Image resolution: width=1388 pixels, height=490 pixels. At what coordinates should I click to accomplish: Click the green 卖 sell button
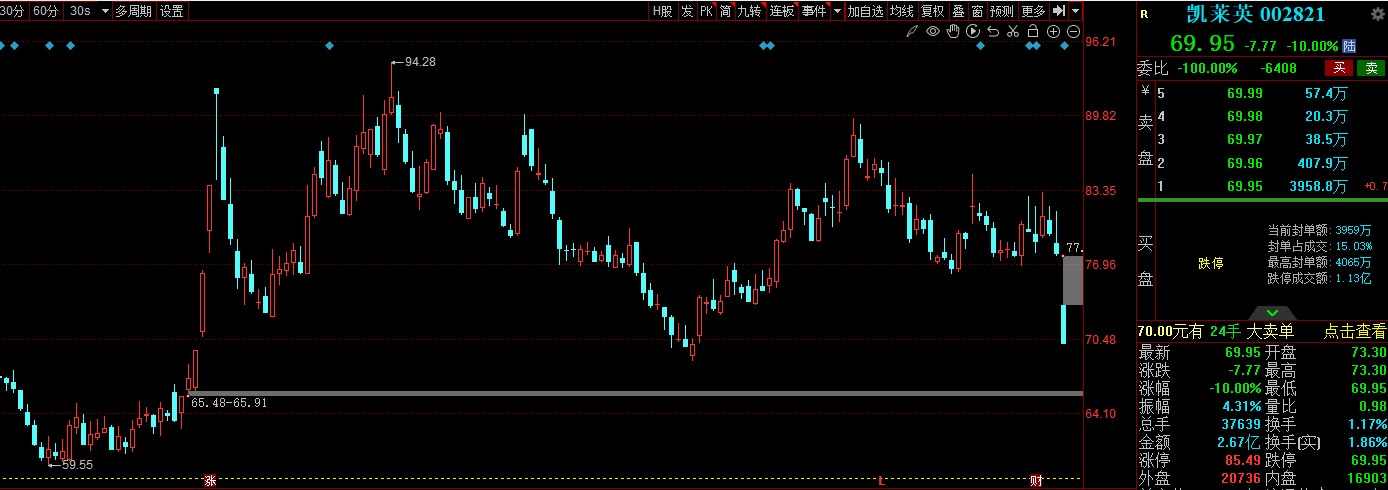click(1371, 68)
